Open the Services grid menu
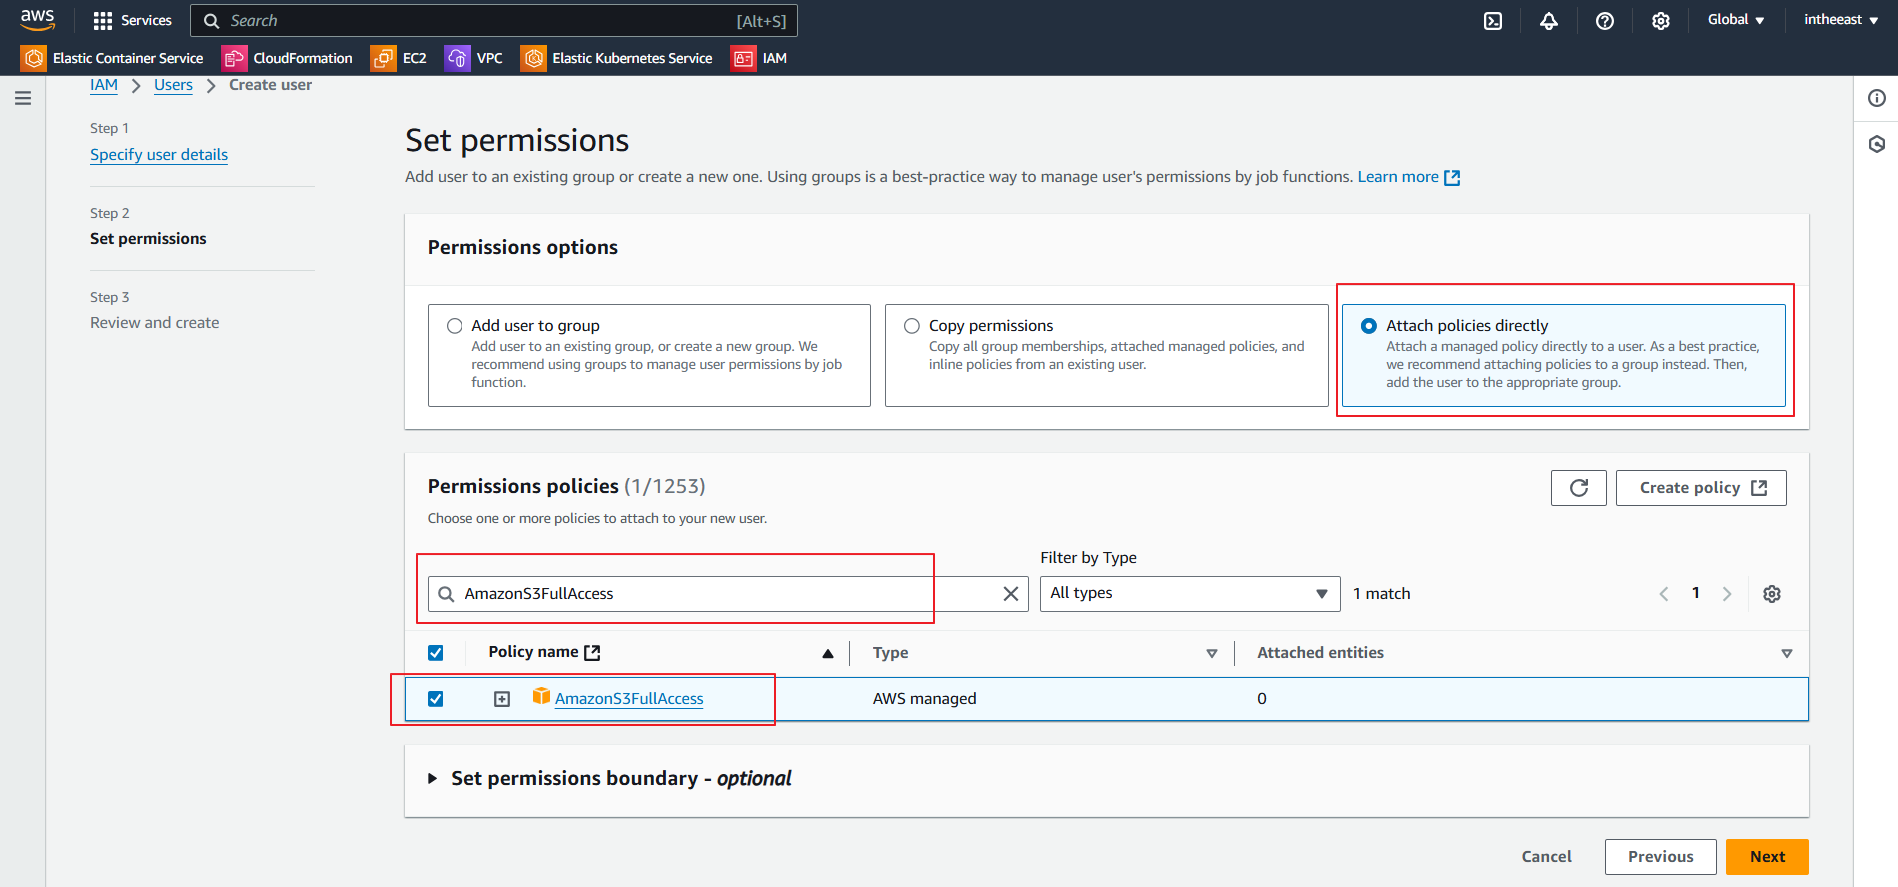 132,20
